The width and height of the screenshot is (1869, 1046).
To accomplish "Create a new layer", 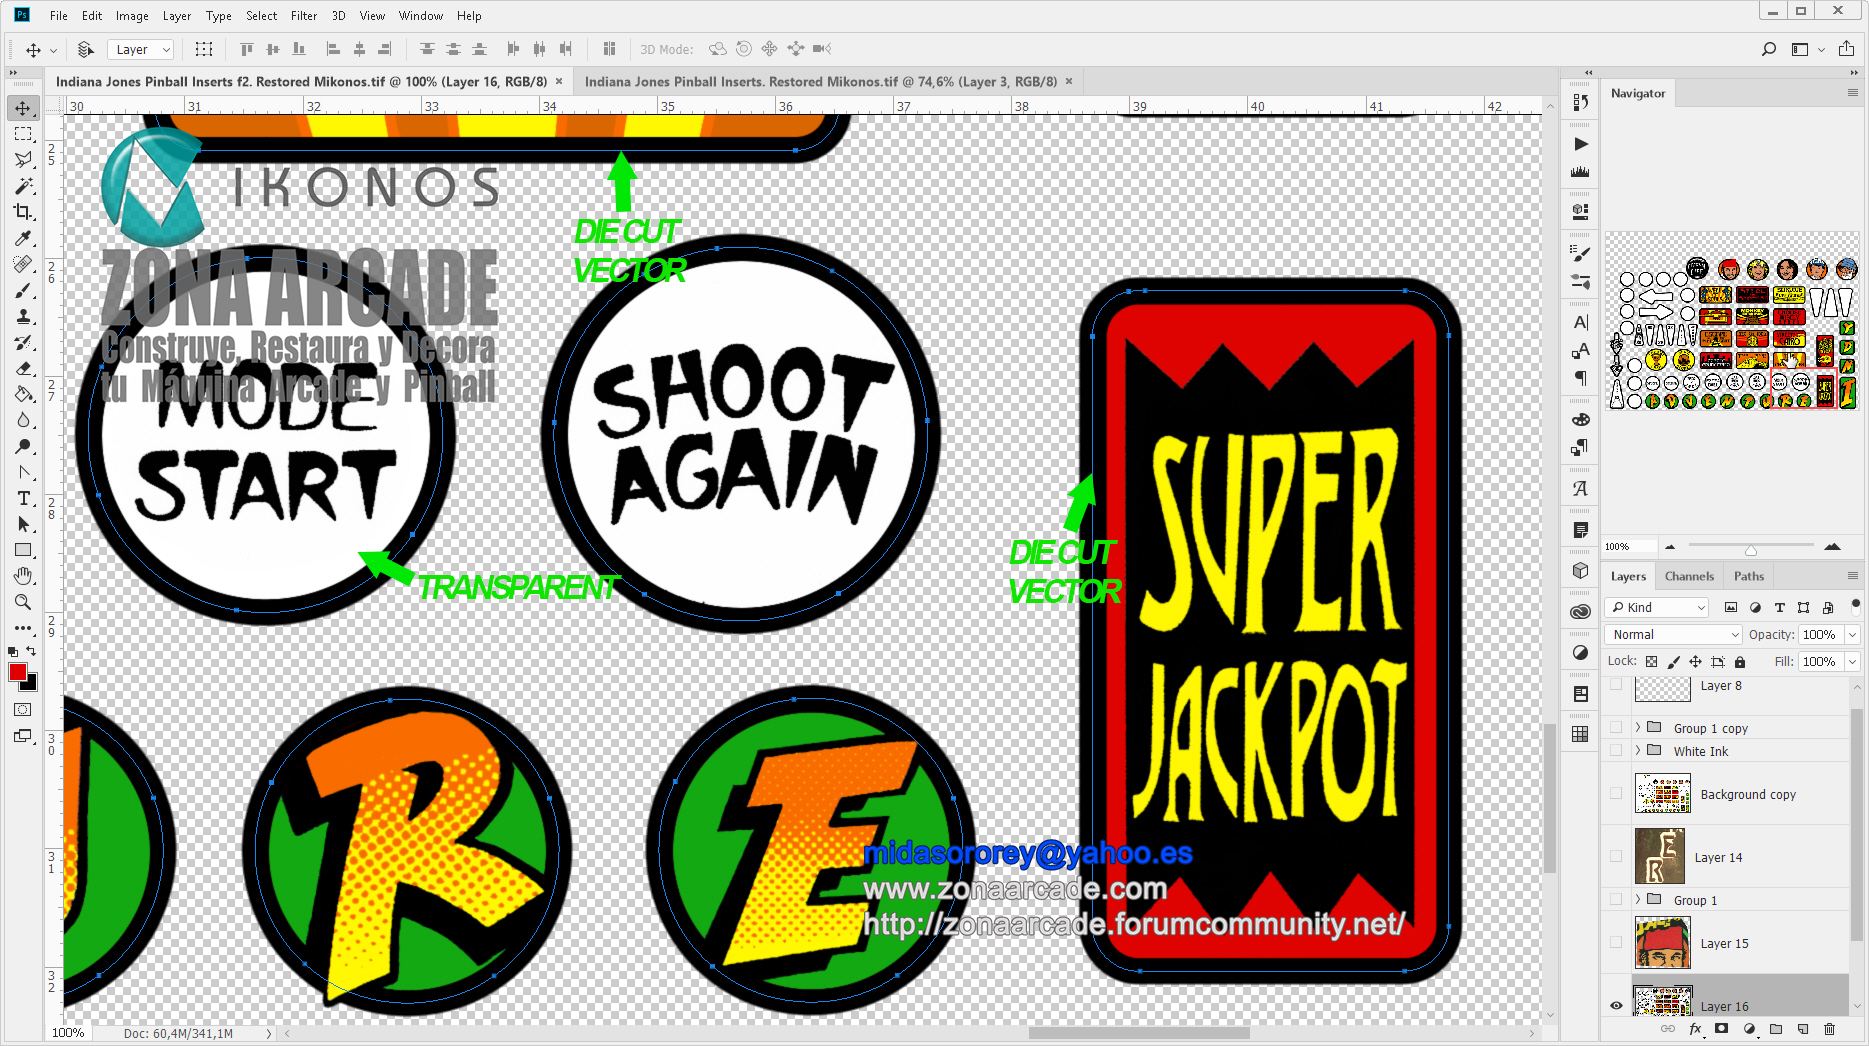I will 1802,1029.
